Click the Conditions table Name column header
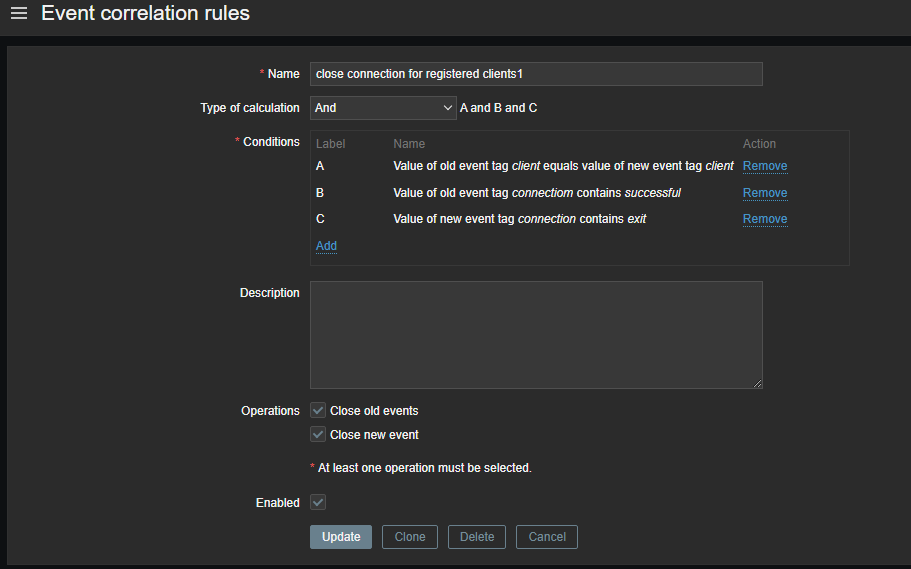Screen dimensions: 911x569 coord(409,144)
